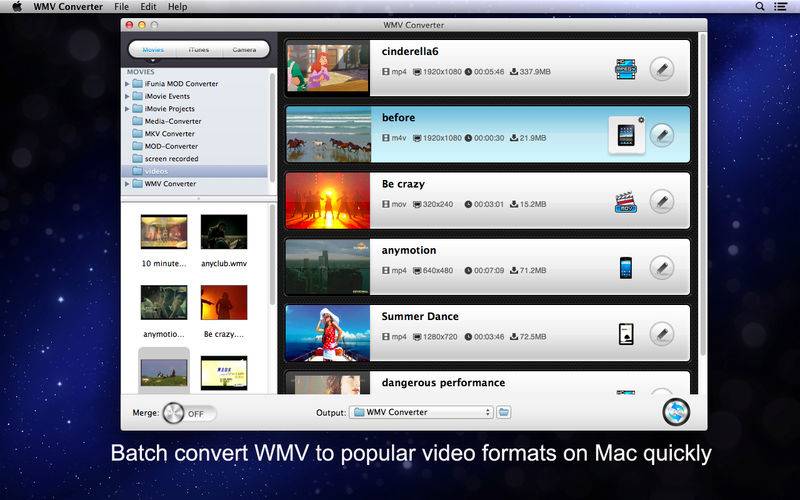800x500 pixels.
Task: Open the File menu
Action: click(121, 7)
